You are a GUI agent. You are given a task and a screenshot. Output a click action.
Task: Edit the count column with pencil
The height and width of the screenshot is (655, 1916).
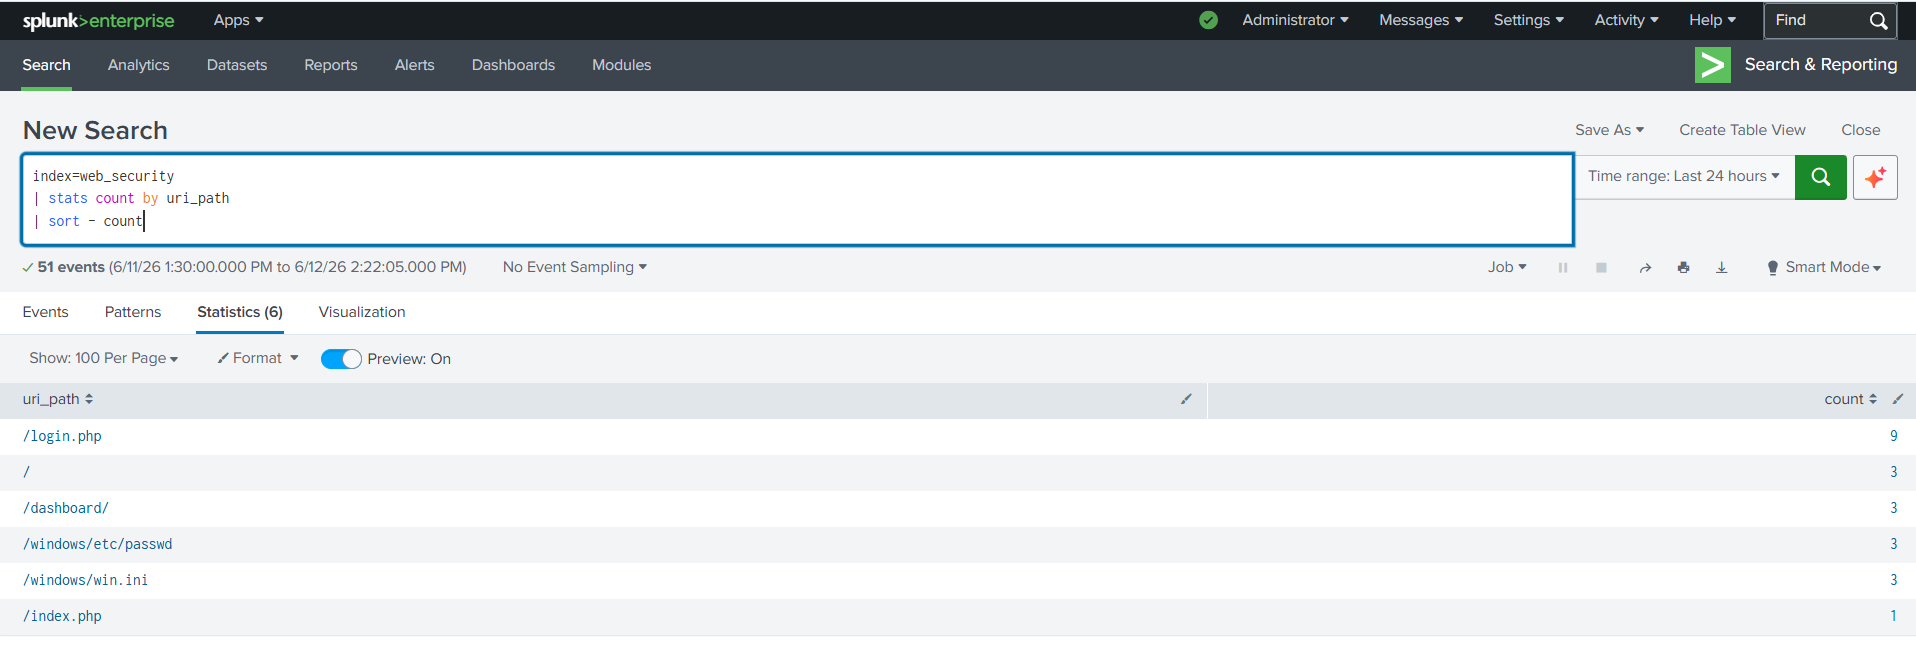pos(1898,399)
